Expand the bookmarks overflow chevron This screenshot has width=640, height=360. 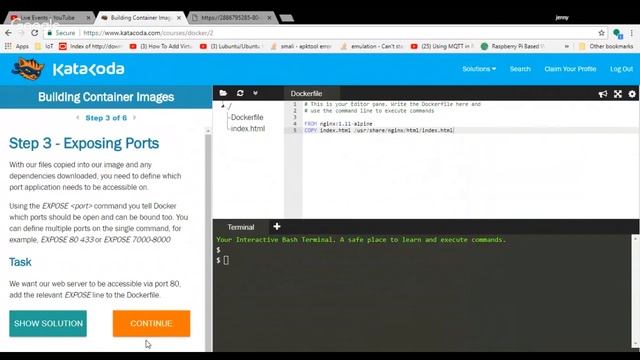coord(567,46)
